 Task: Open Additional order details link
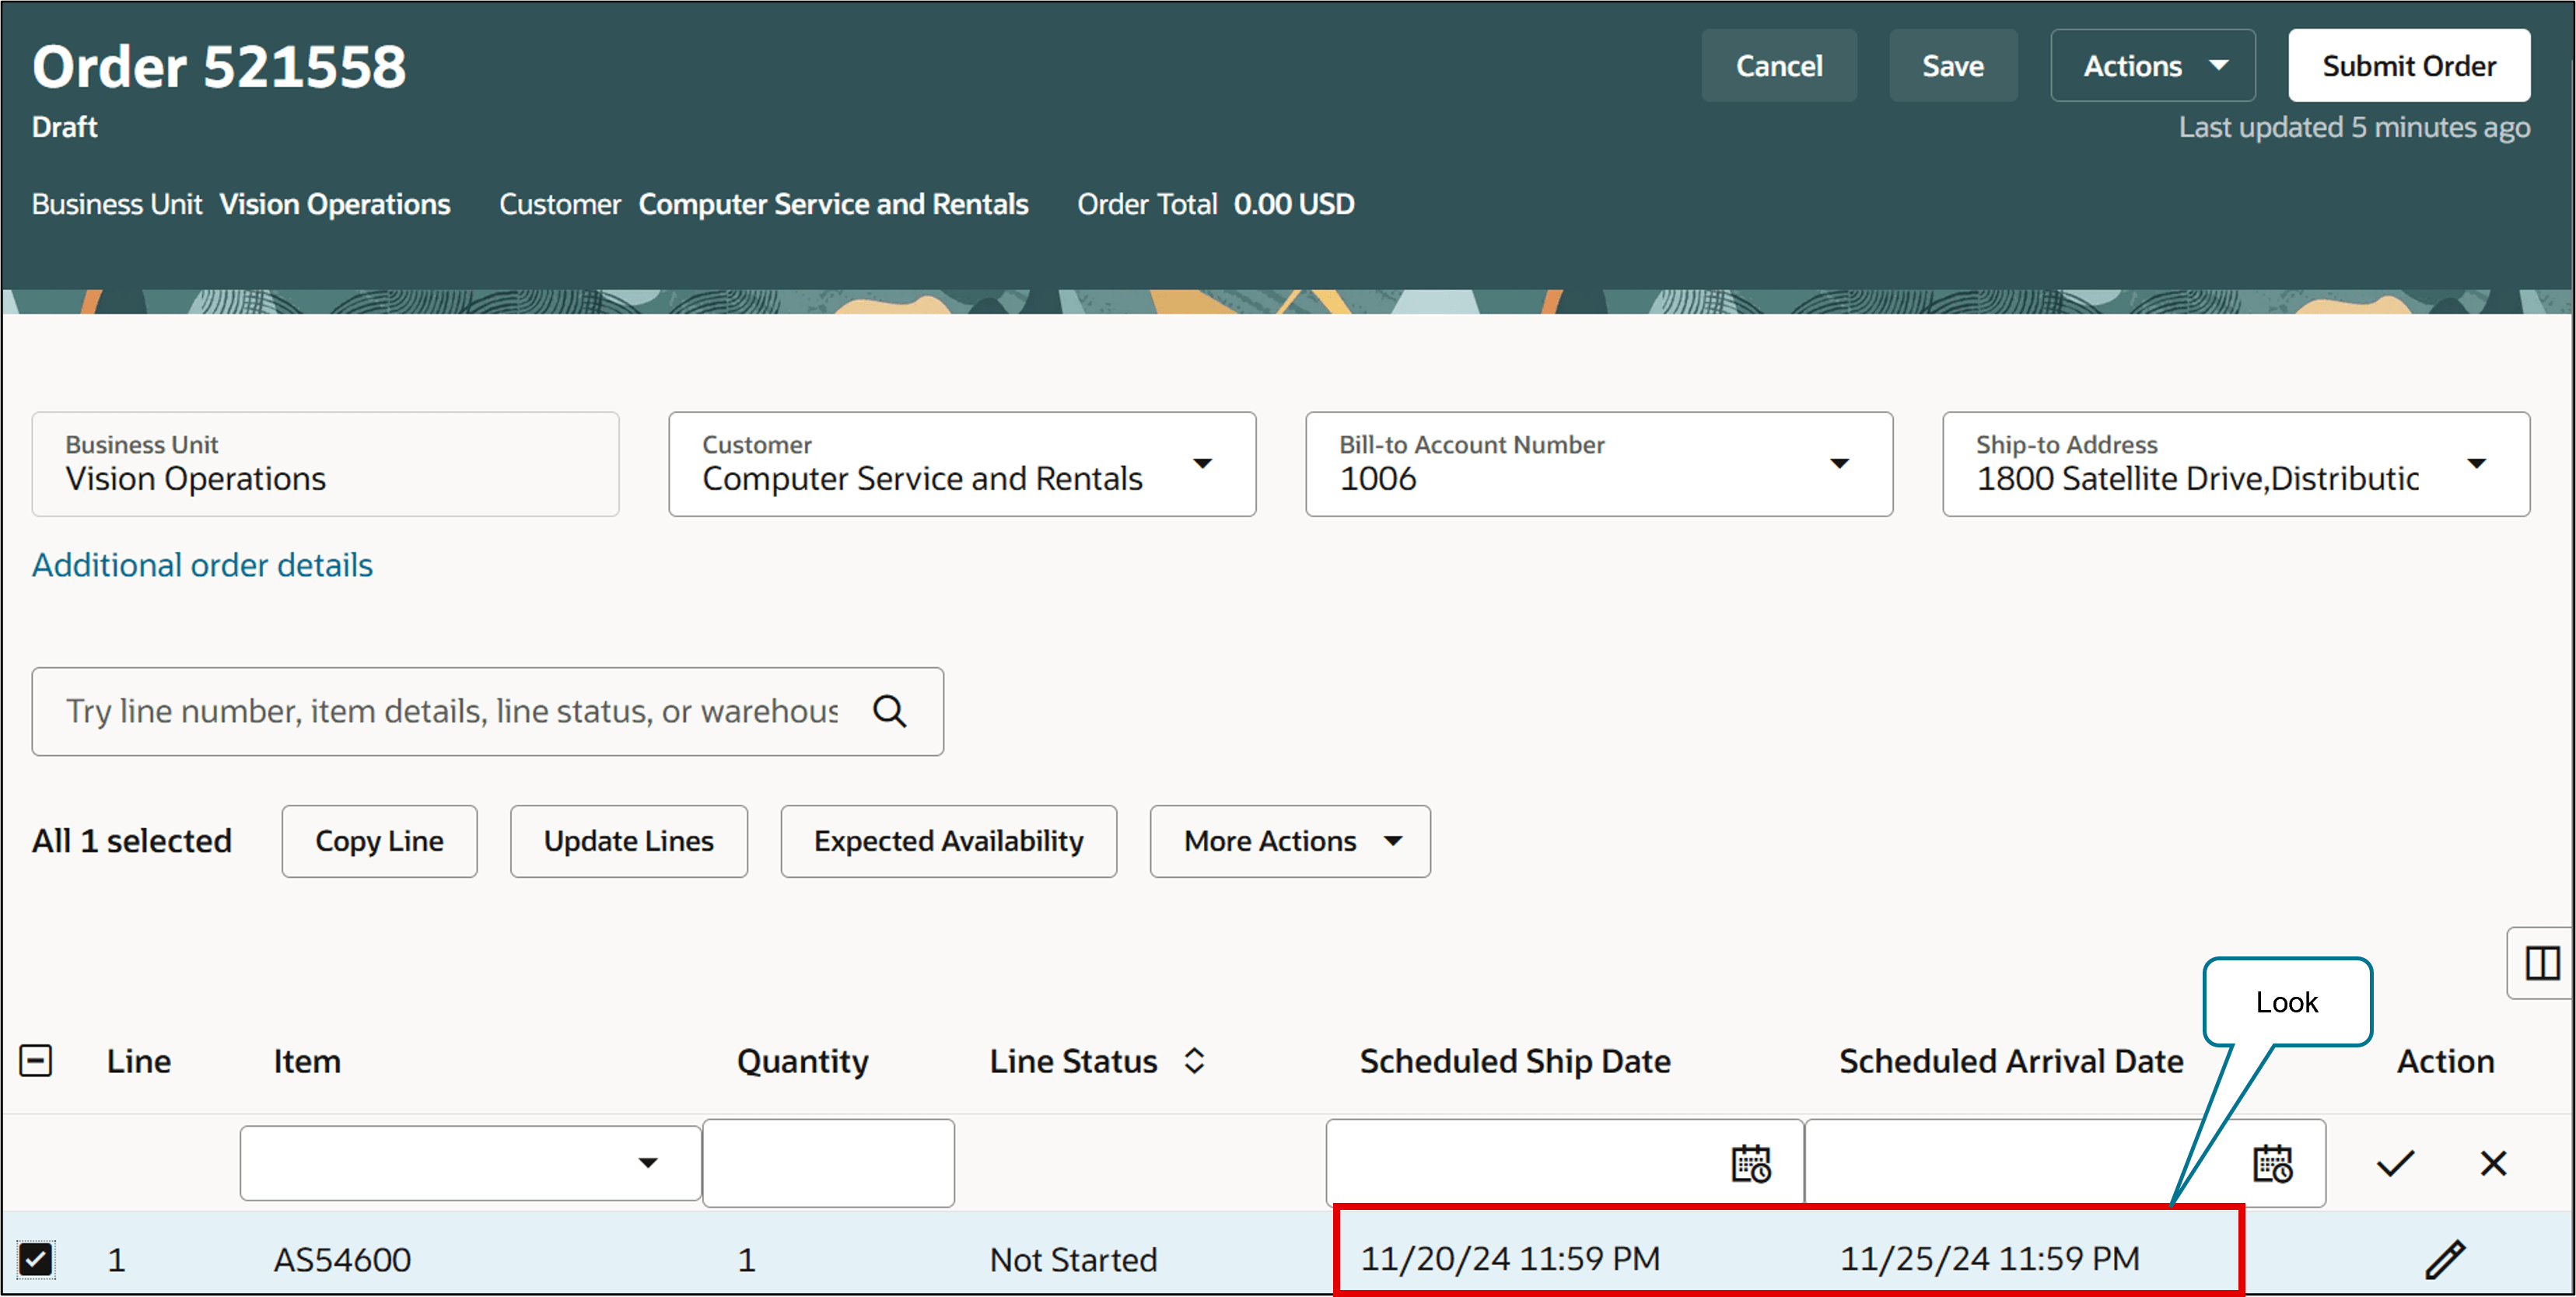point(202,565)
